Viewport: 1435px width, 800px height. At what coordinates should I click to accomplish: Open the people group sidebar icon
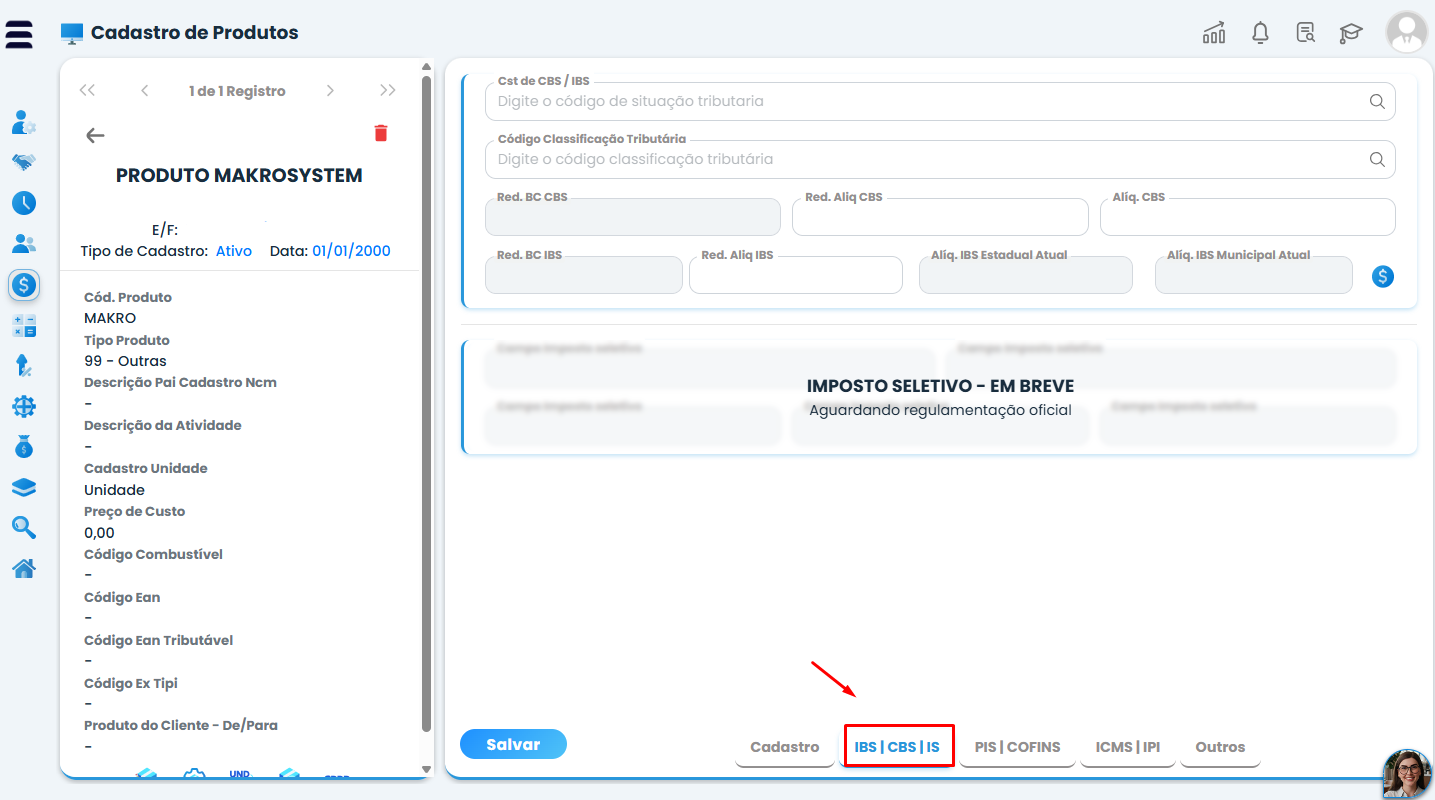tap(24, 243)
